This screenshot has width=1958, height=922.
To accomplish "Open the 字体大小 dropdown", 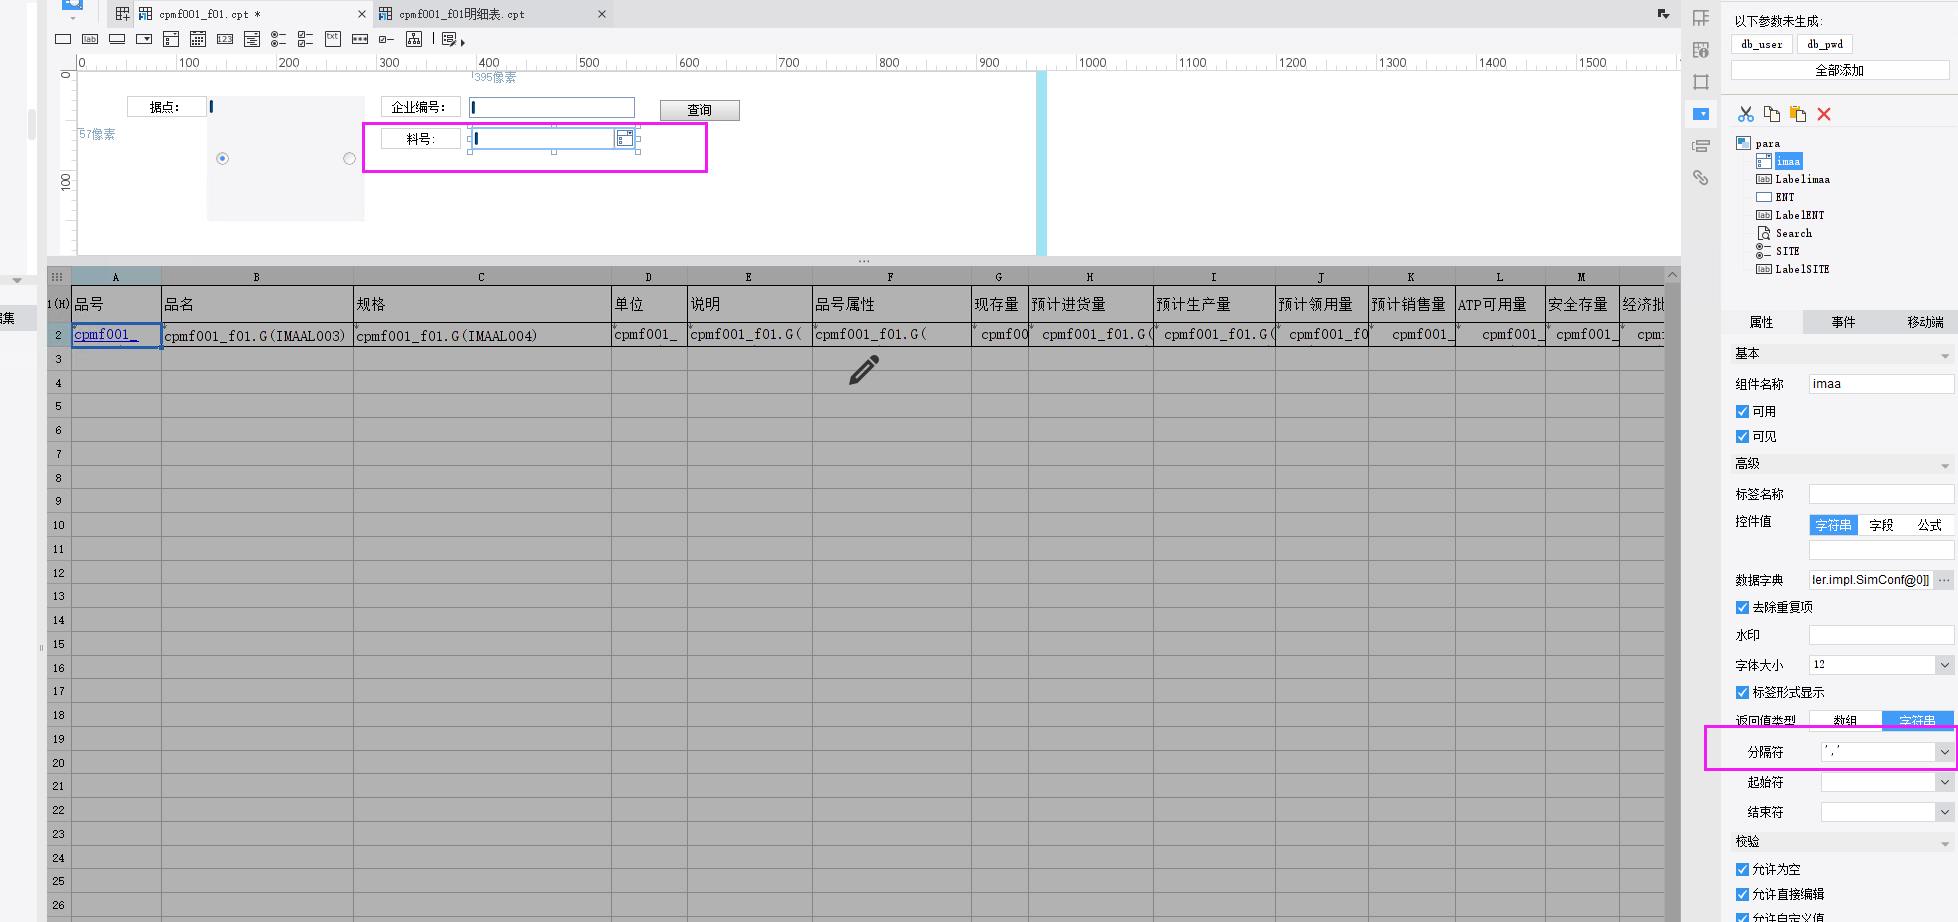I will point(1944,665).
